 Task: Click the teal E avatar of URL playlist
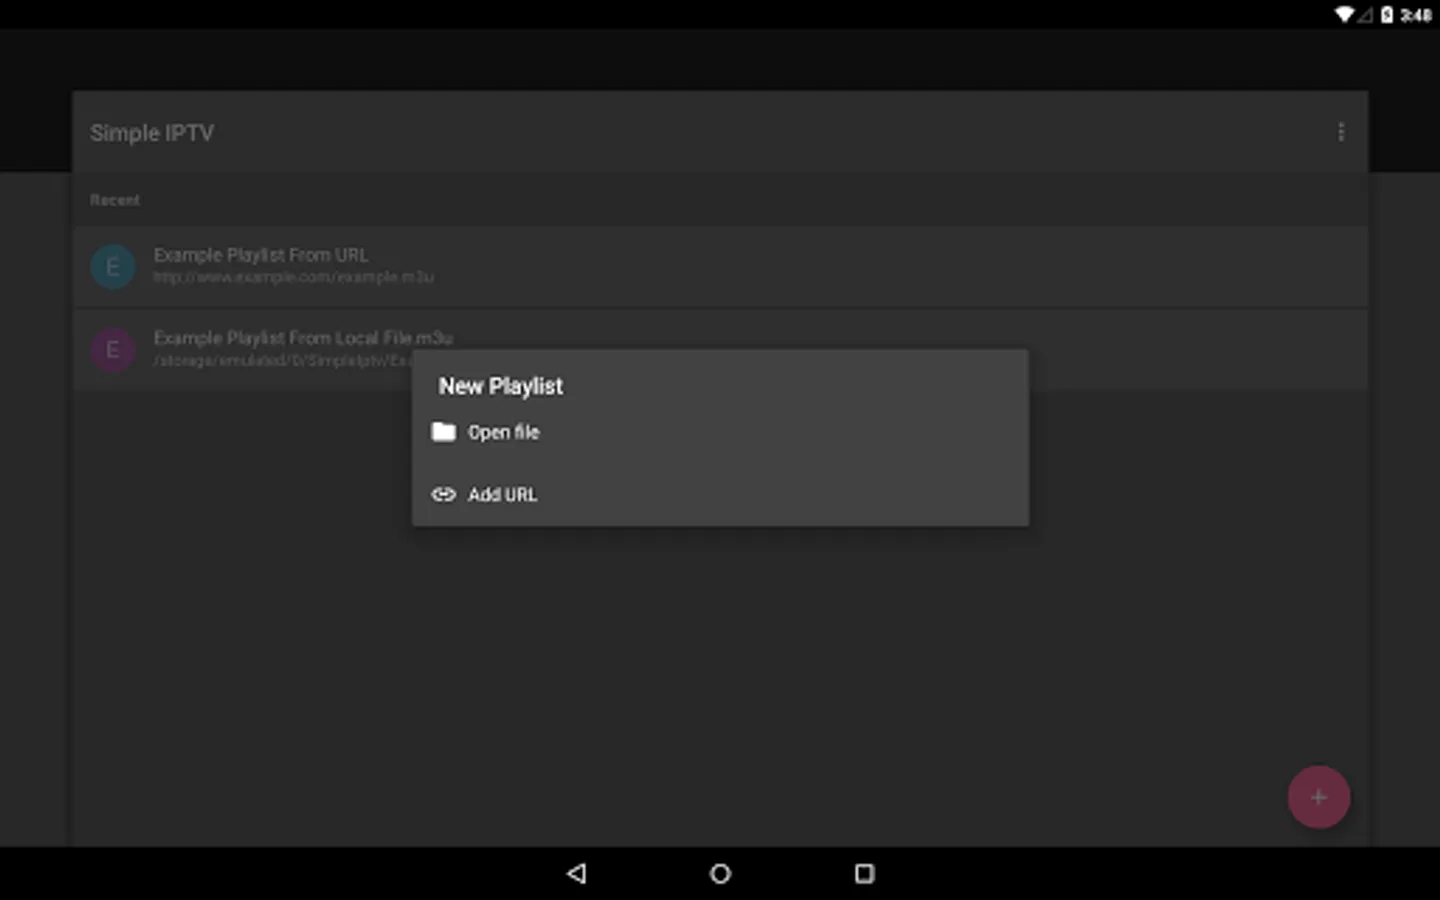(x=113, y=266)
